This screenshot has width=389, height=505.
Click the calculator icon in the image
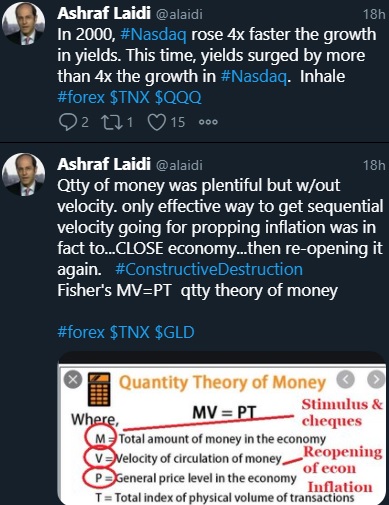[x=99, y=389]
